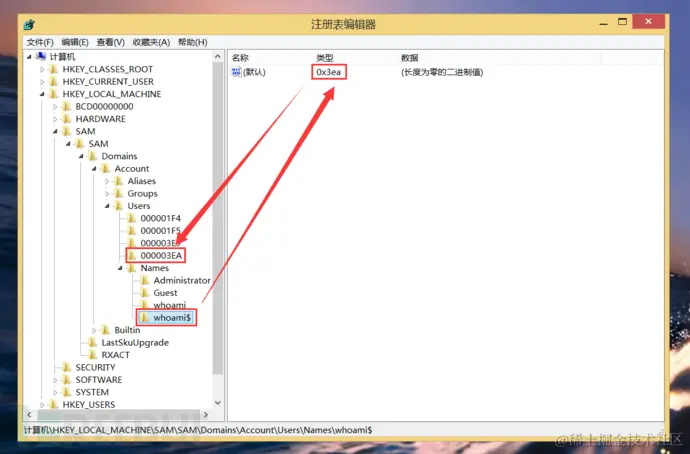
Task: Click the BCD00000000 folder icon
Action: click(67, 106)
